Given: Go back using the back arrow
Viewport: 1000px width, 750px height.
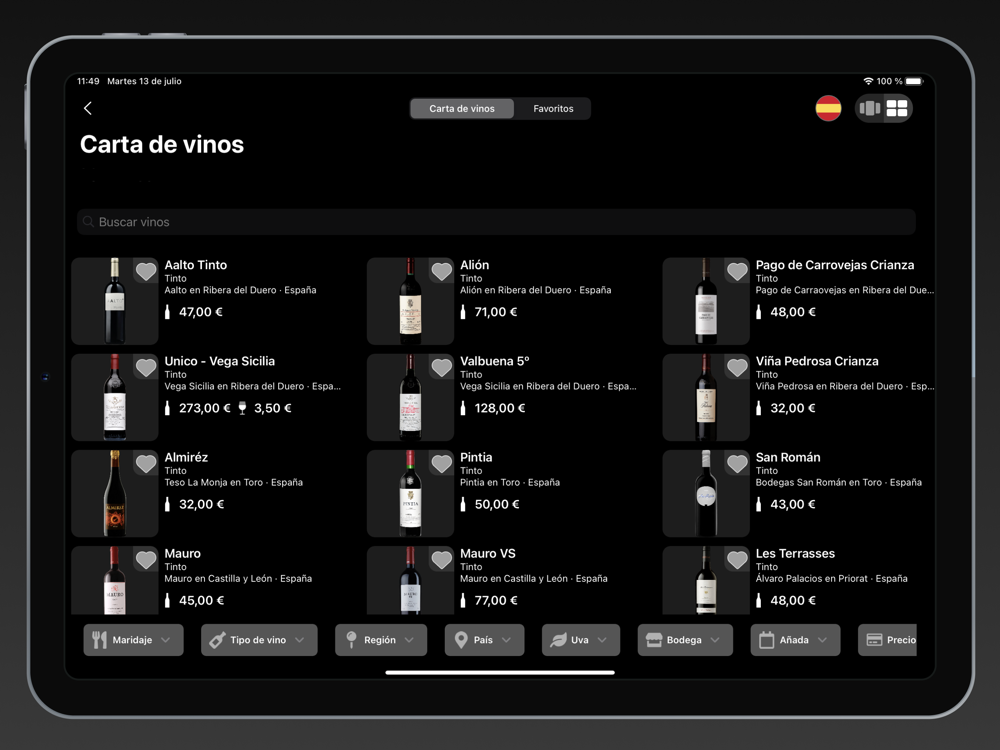Looking at the screenshot, I should 88,108.
